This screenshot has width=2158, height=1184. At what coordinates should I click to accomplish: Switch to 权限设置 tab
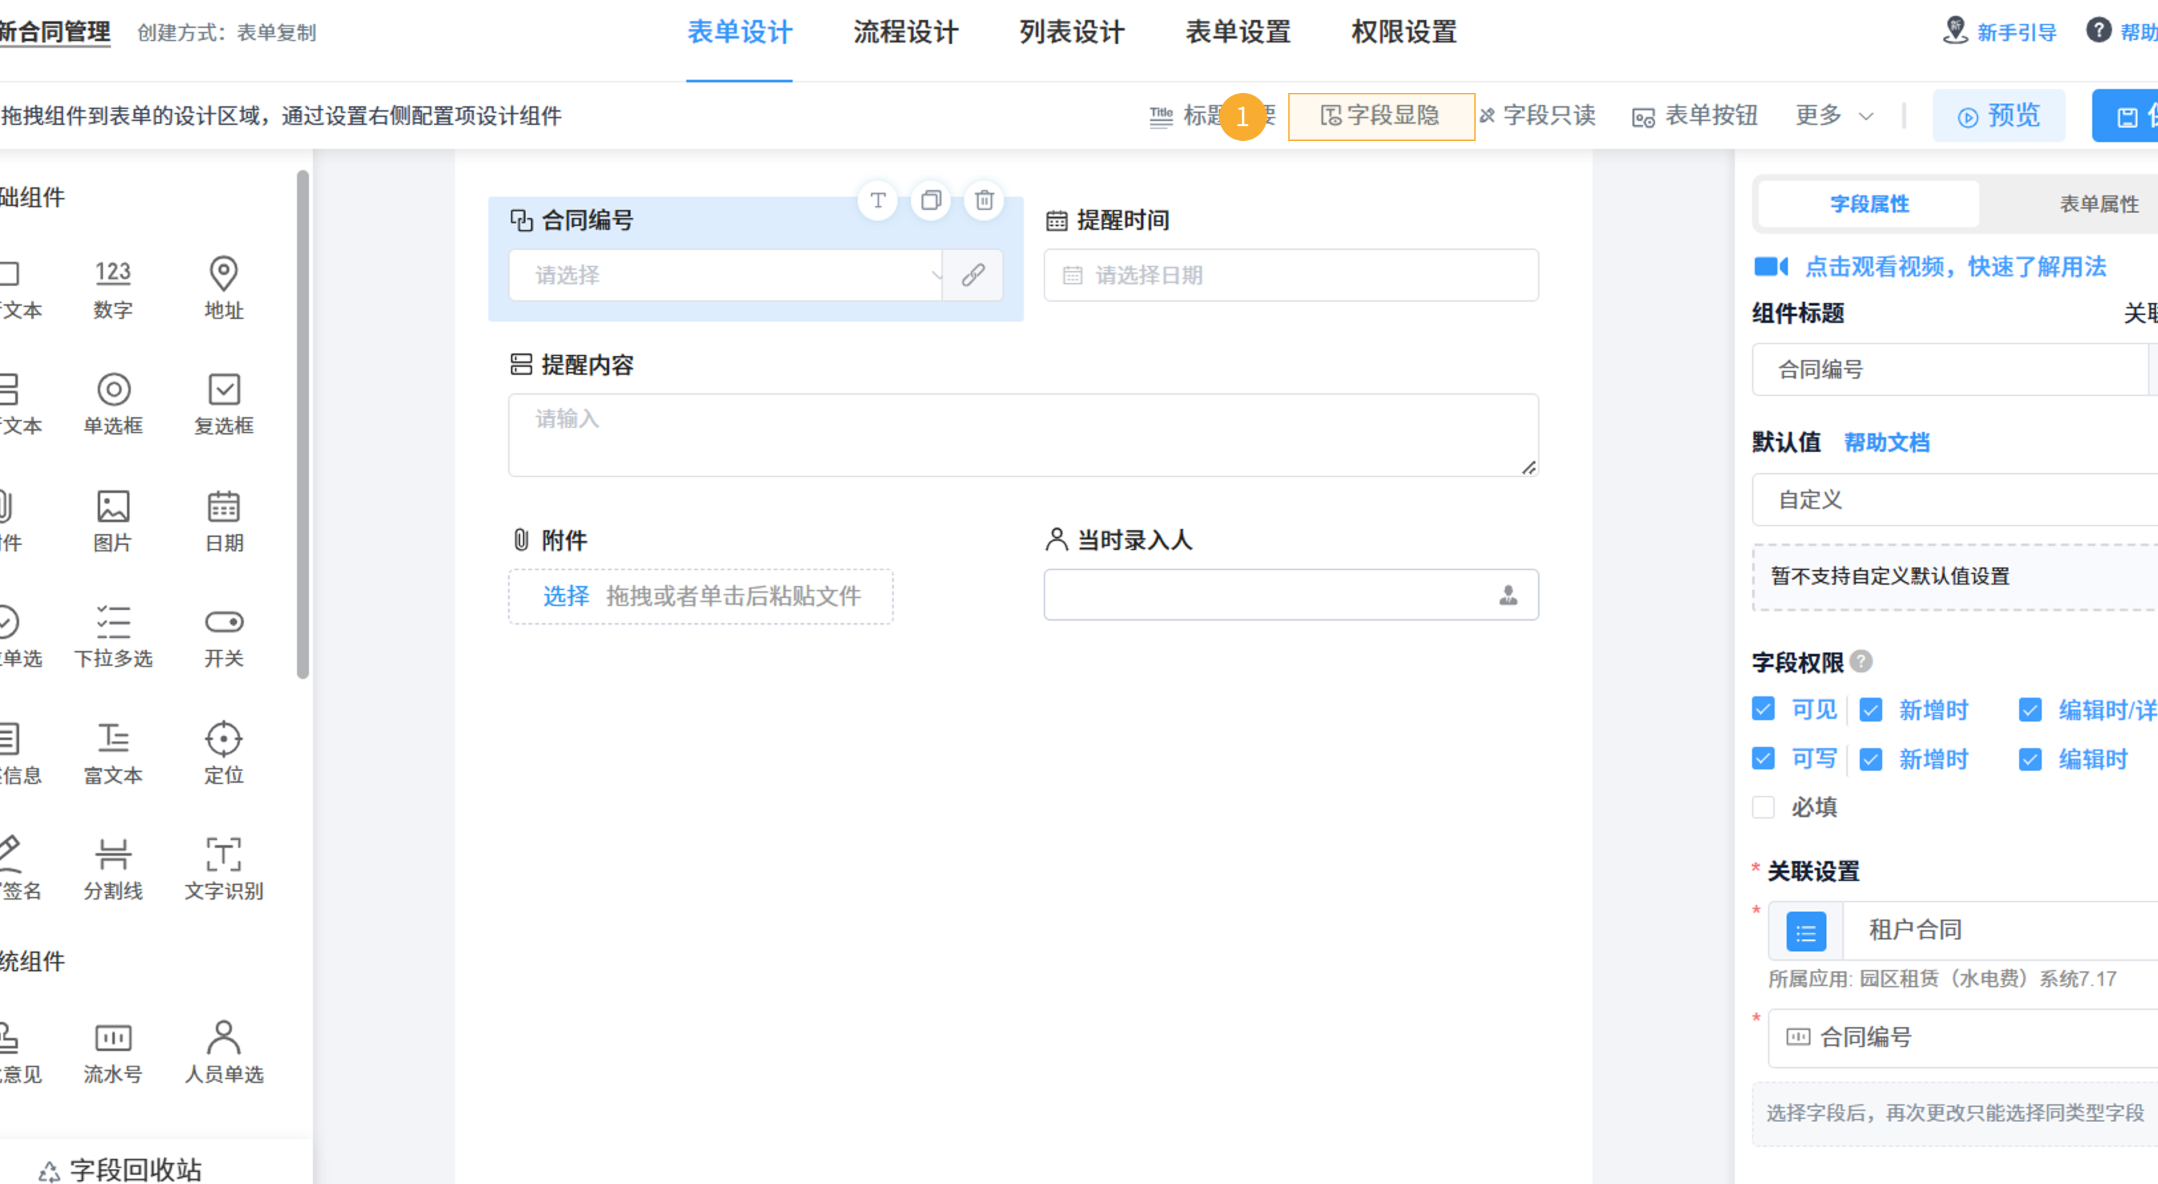[1404, 33]
